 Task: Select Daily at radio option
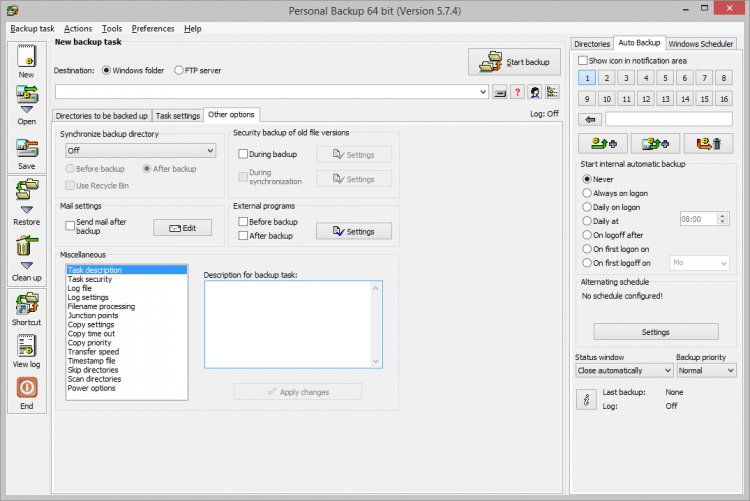pyautogui.click(x=587, y=221)
